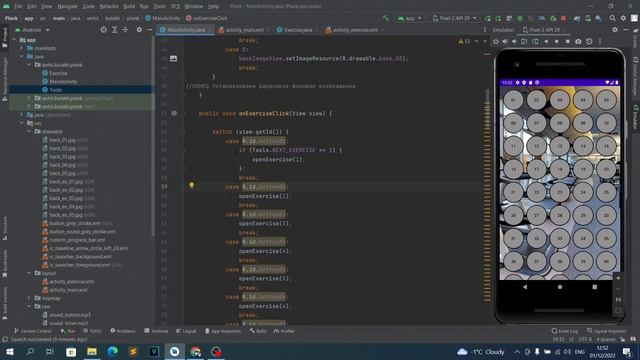Screen dimensions: 640x360
Task: Open Search Everywhere magnifier in toolbar
Action: (612, 18)
